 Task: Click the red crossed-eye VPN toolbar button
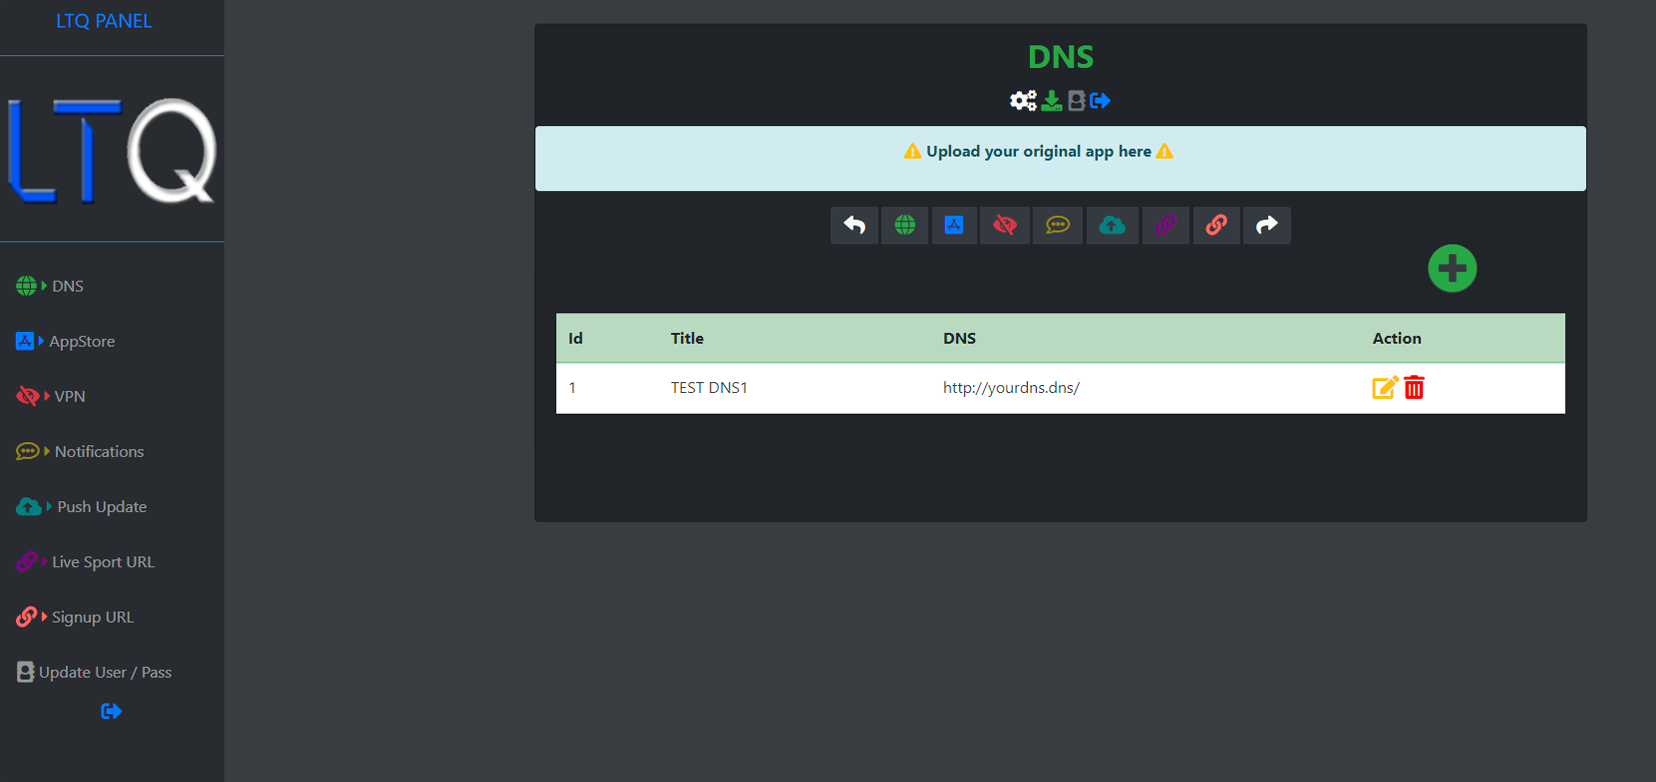tap(1005, 226)
